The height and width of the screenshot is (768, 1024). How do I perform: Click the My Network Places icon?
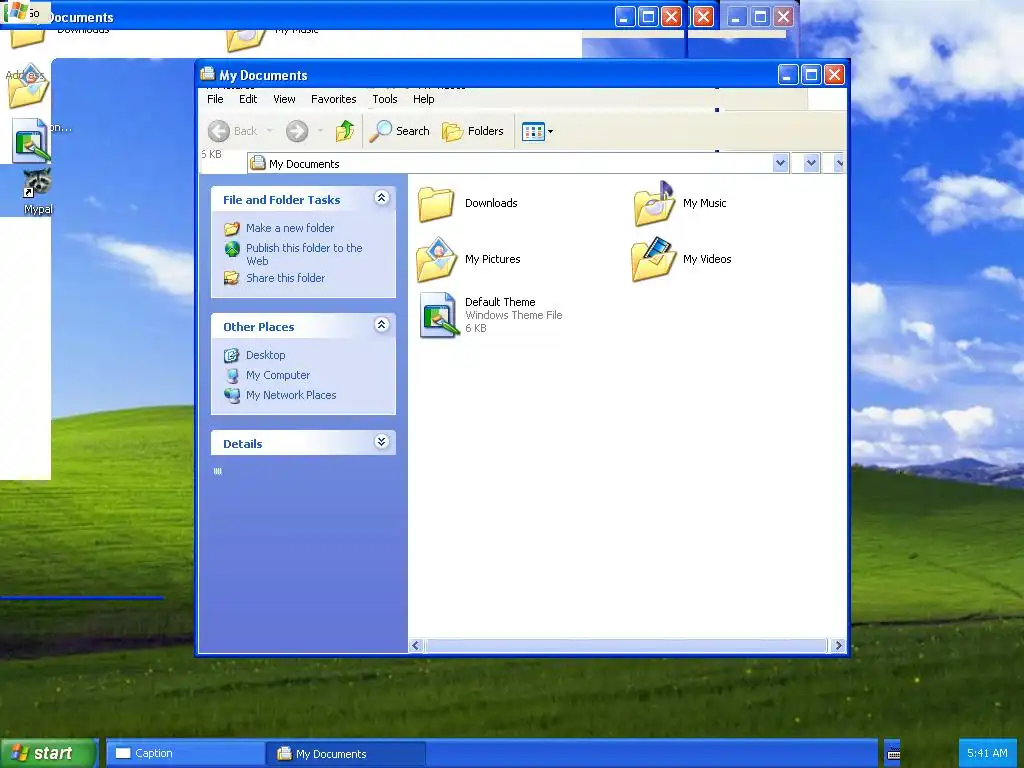click(232, 395)
